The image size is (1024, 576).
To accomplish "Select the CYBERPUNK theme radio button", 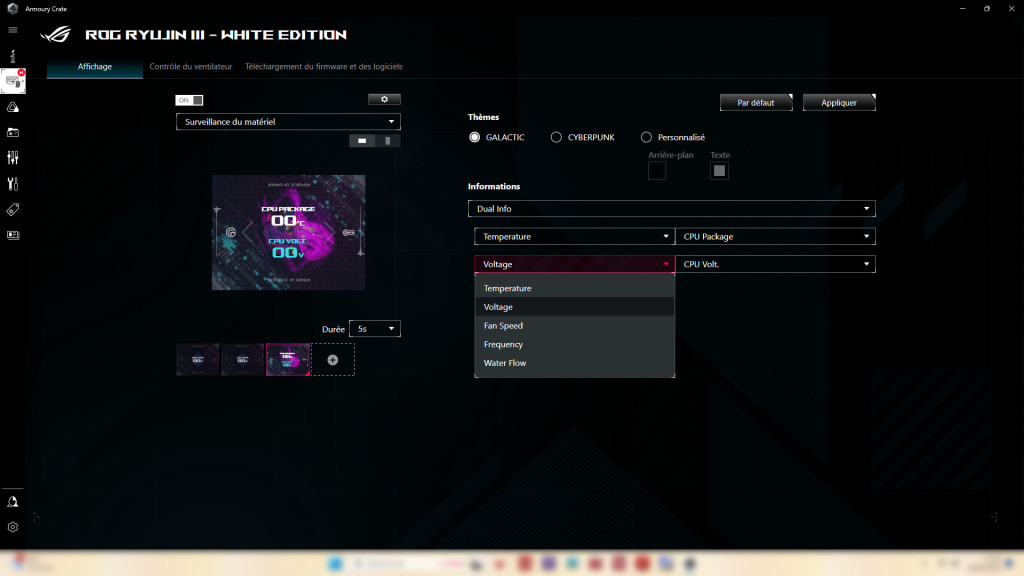I will pos(556,137).
